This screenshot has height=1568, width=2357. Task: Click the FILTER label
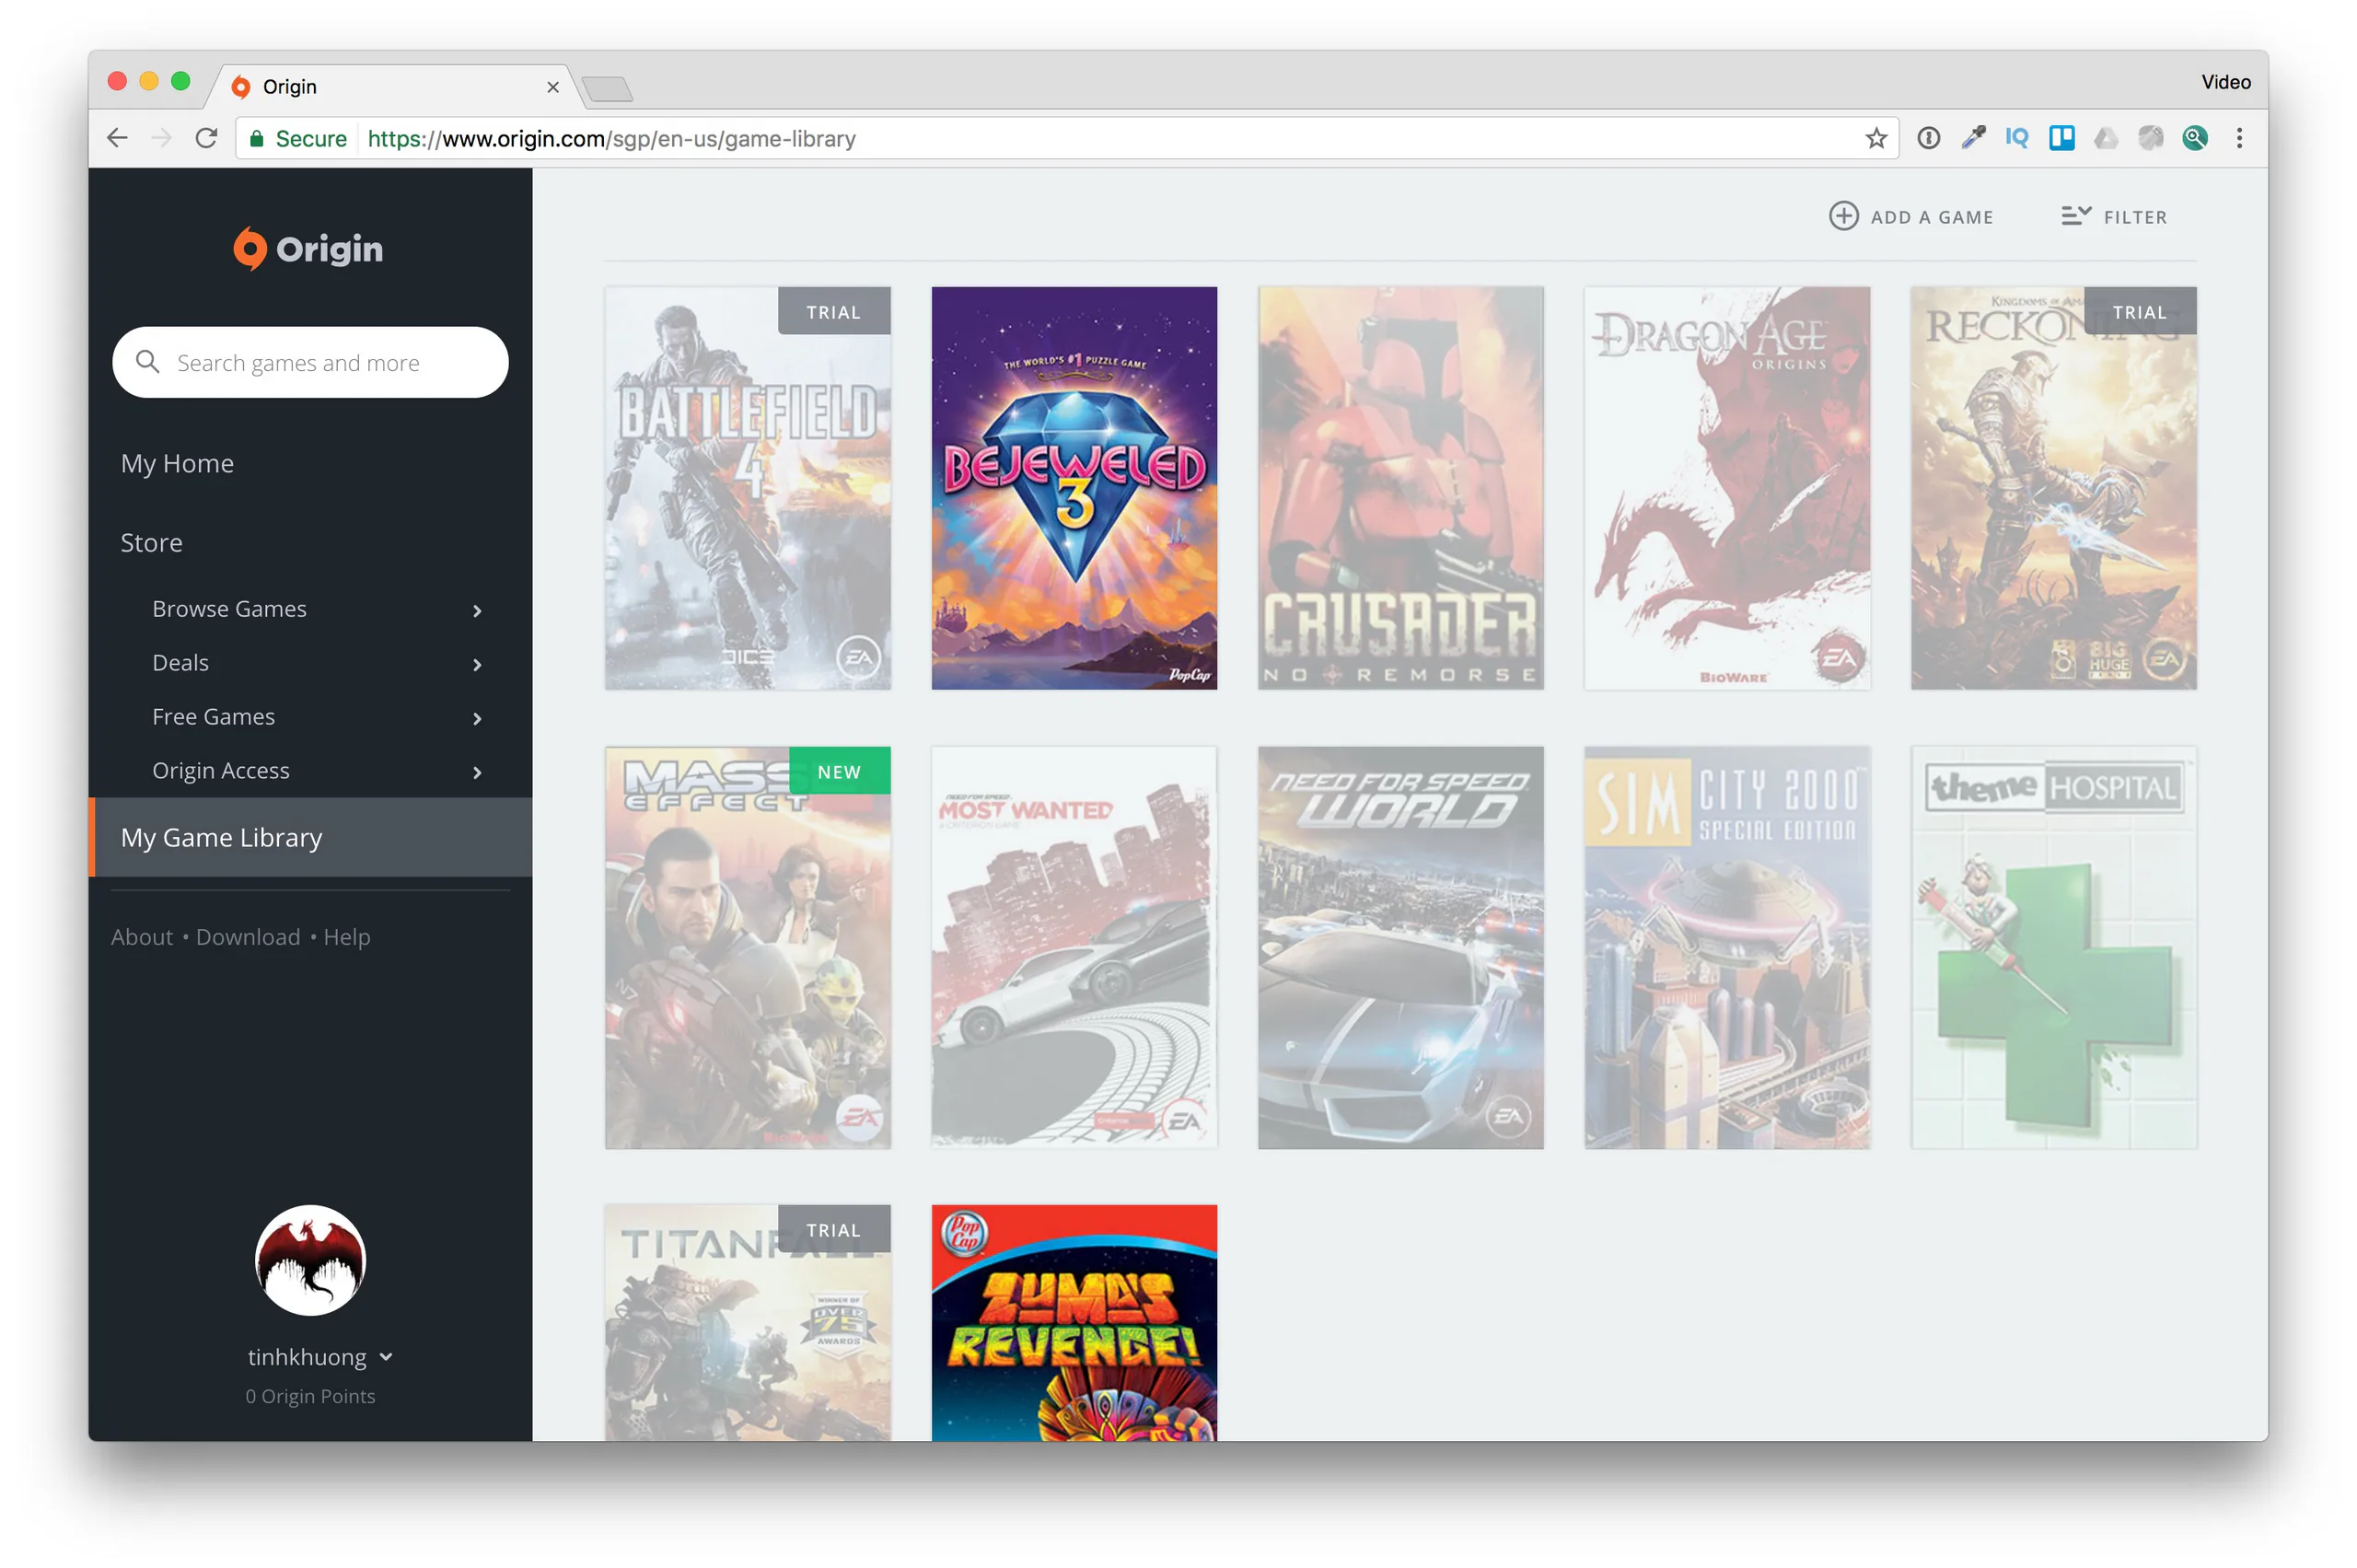2134,217
